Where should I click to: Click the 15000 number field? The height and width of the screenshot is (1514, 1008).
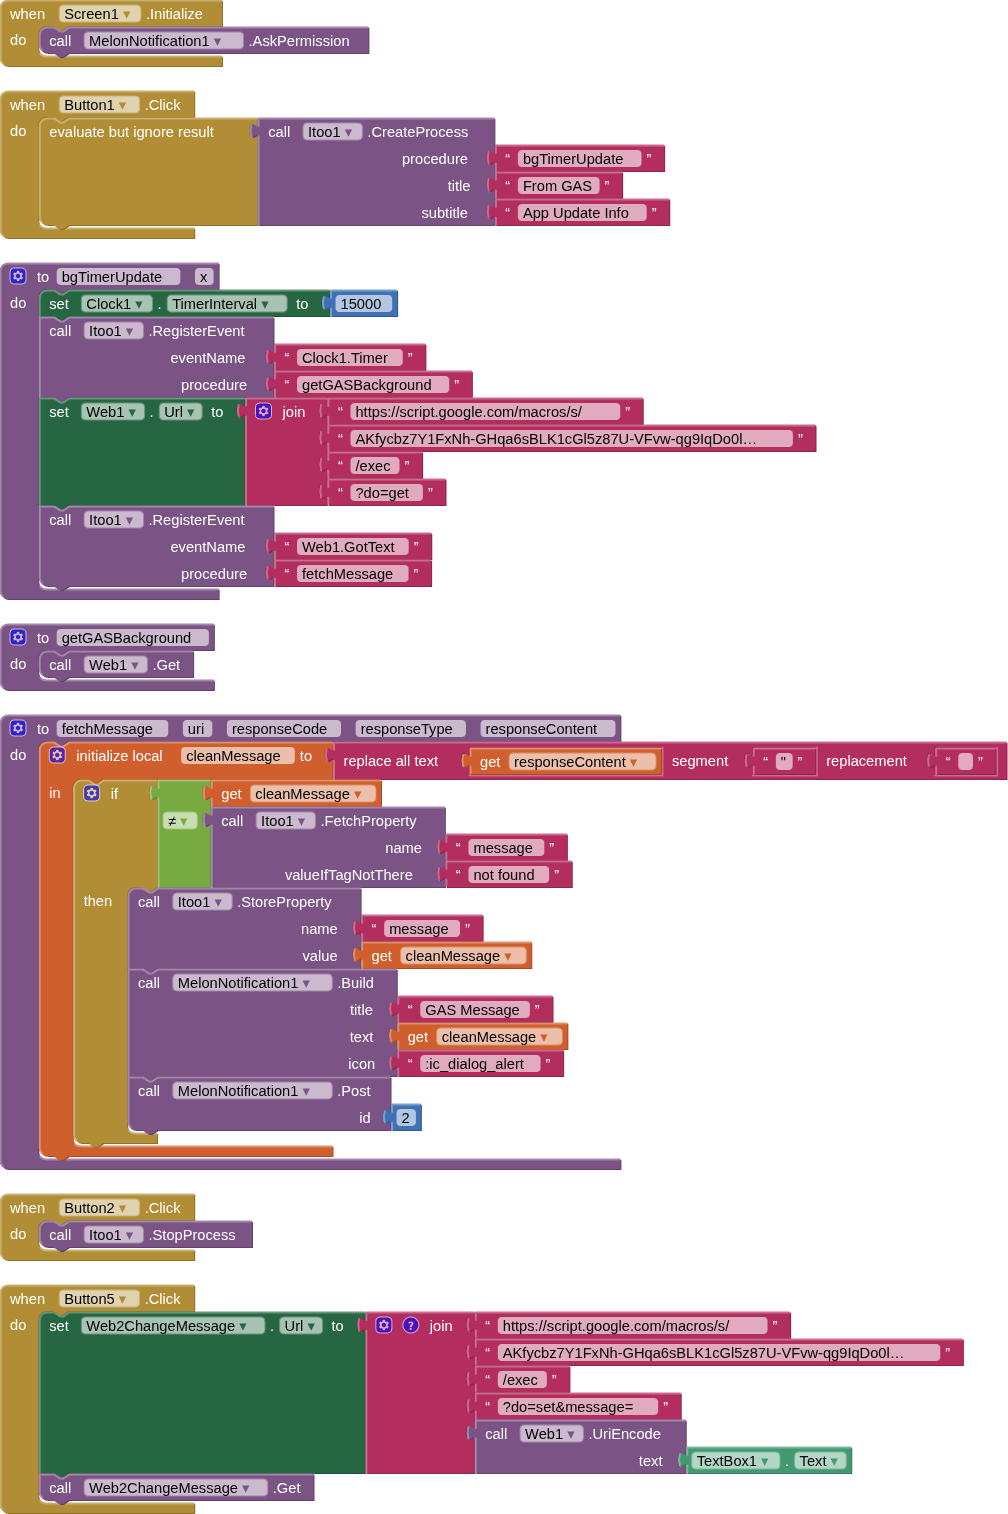[x=361, y=304]
